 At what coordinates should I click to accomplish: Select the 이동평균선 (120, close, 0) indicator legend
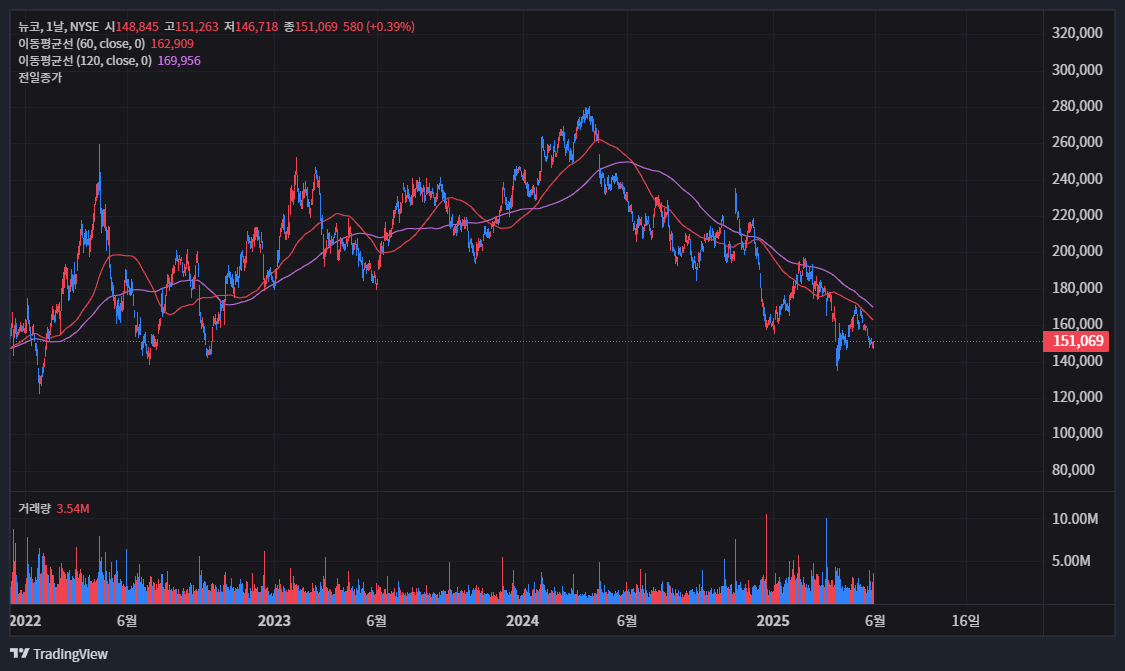pyautogui.click(x=85, y=61)
